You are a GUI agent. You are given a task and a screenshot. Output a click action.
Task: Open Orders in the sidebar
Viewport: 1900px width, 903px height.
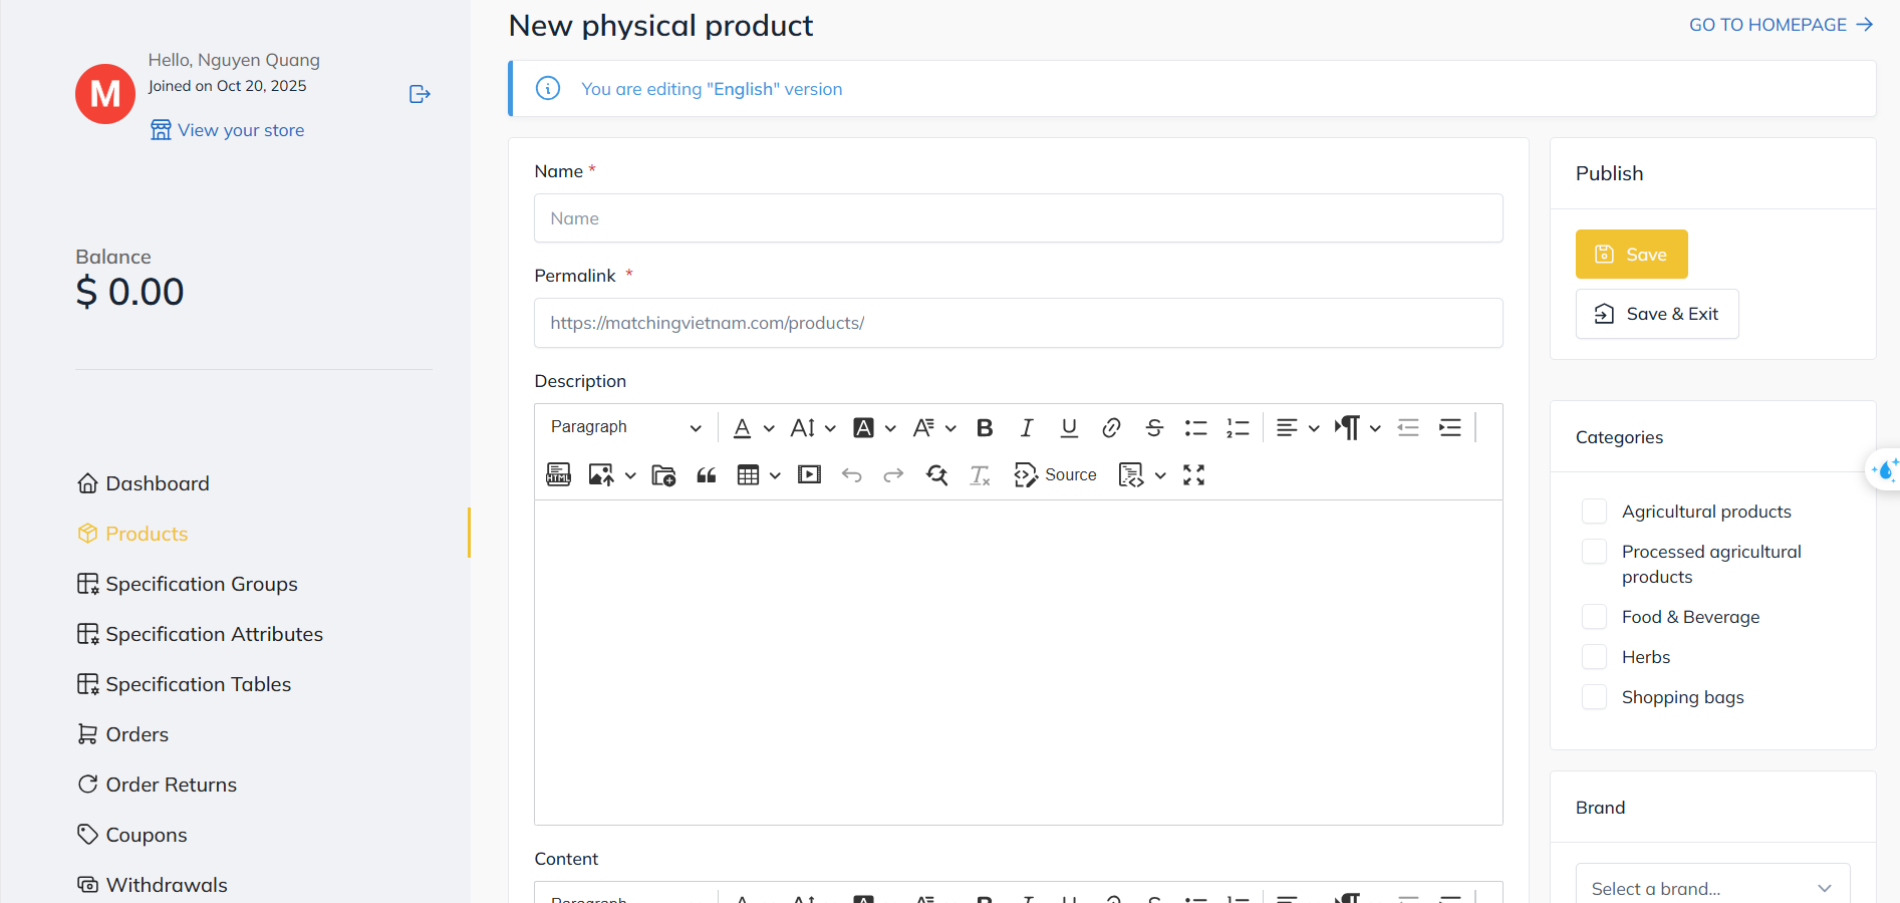coord(137,734)
